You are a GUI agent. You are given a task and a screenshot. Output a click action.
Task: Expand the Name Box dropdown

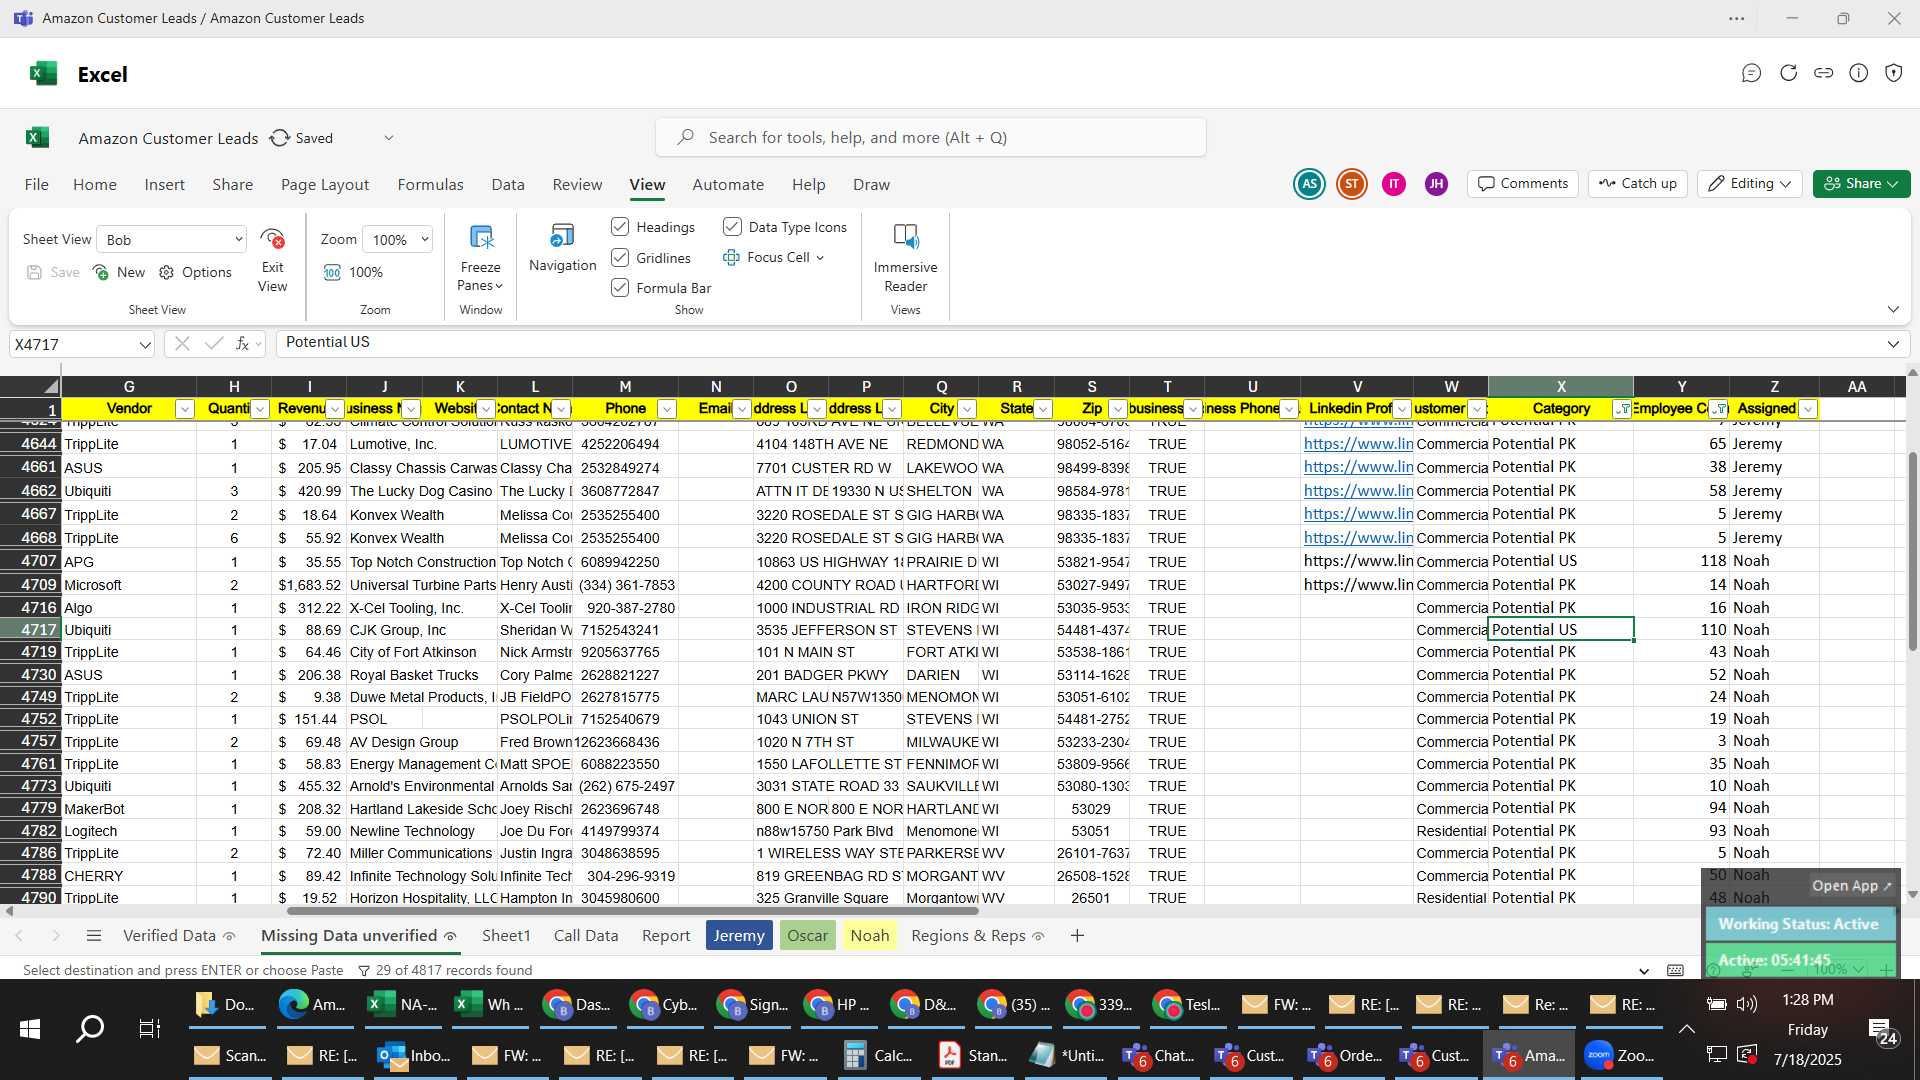(x=145, y=344)
